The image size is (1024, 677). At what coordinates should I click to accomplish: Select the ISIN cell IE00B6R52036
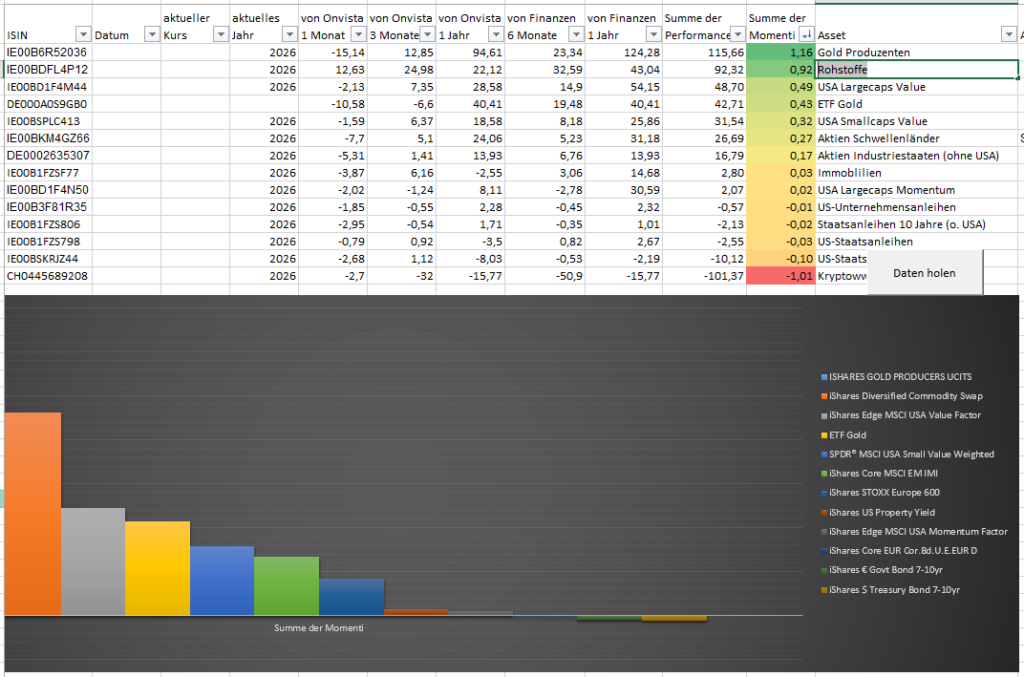47,52
